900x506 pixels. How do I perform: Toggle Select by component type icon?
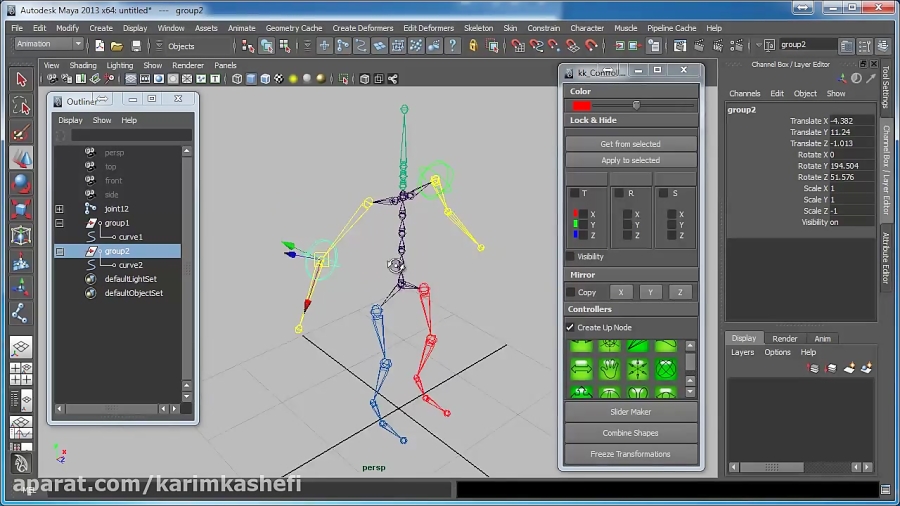(x=285, y=46)
